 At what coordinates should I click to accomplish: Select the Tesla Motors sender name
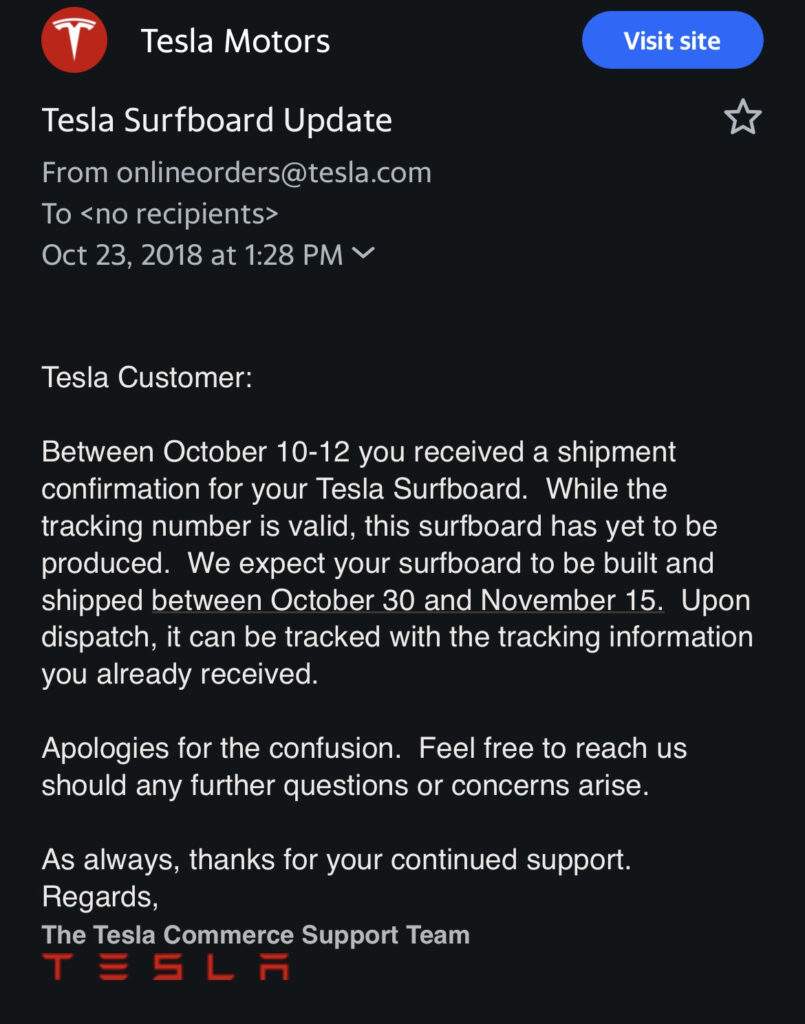[x=237, y=40]
